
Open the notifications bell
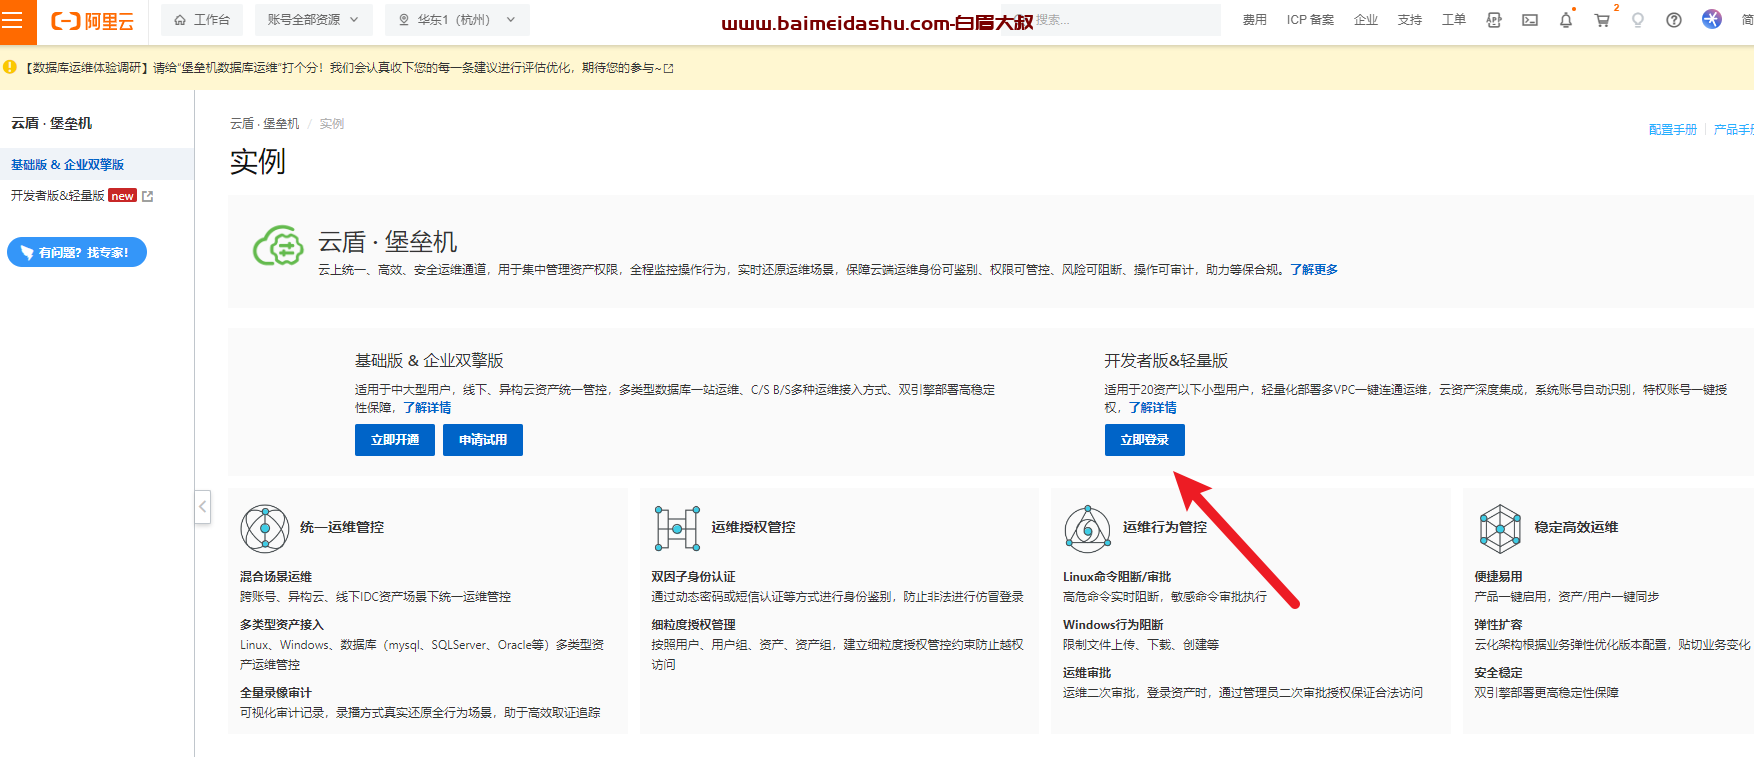pyautogui.click(x=1566, y=20)
